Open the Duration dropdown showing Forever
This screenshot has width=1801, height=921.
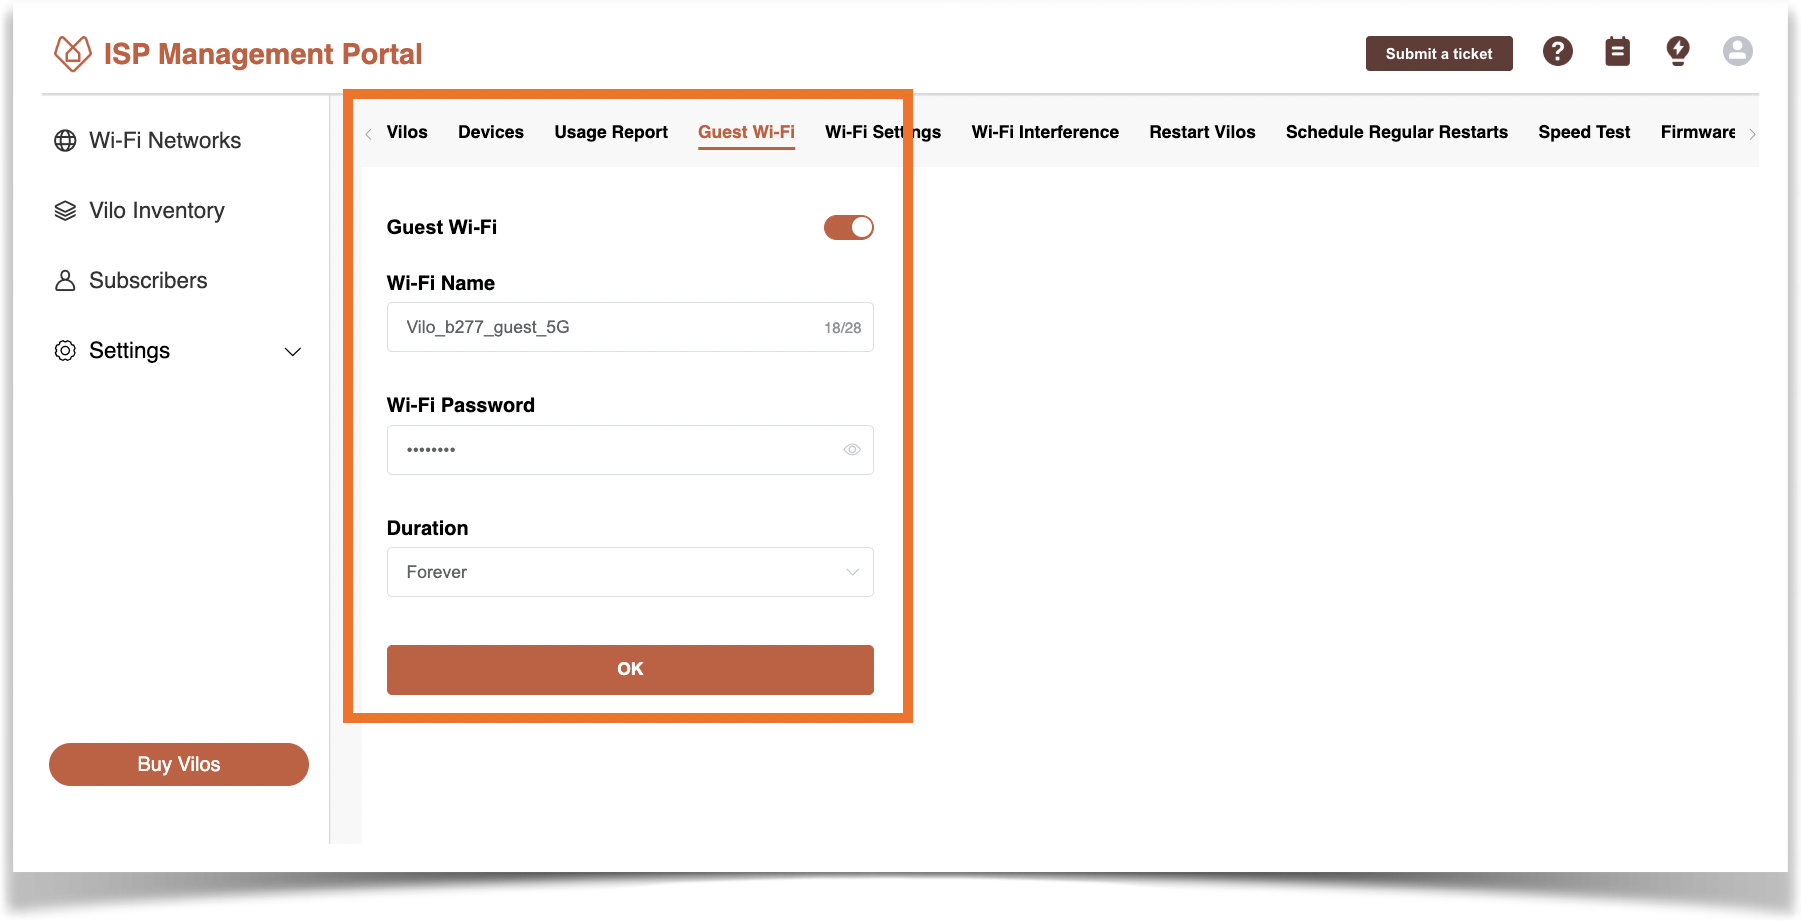630,572
